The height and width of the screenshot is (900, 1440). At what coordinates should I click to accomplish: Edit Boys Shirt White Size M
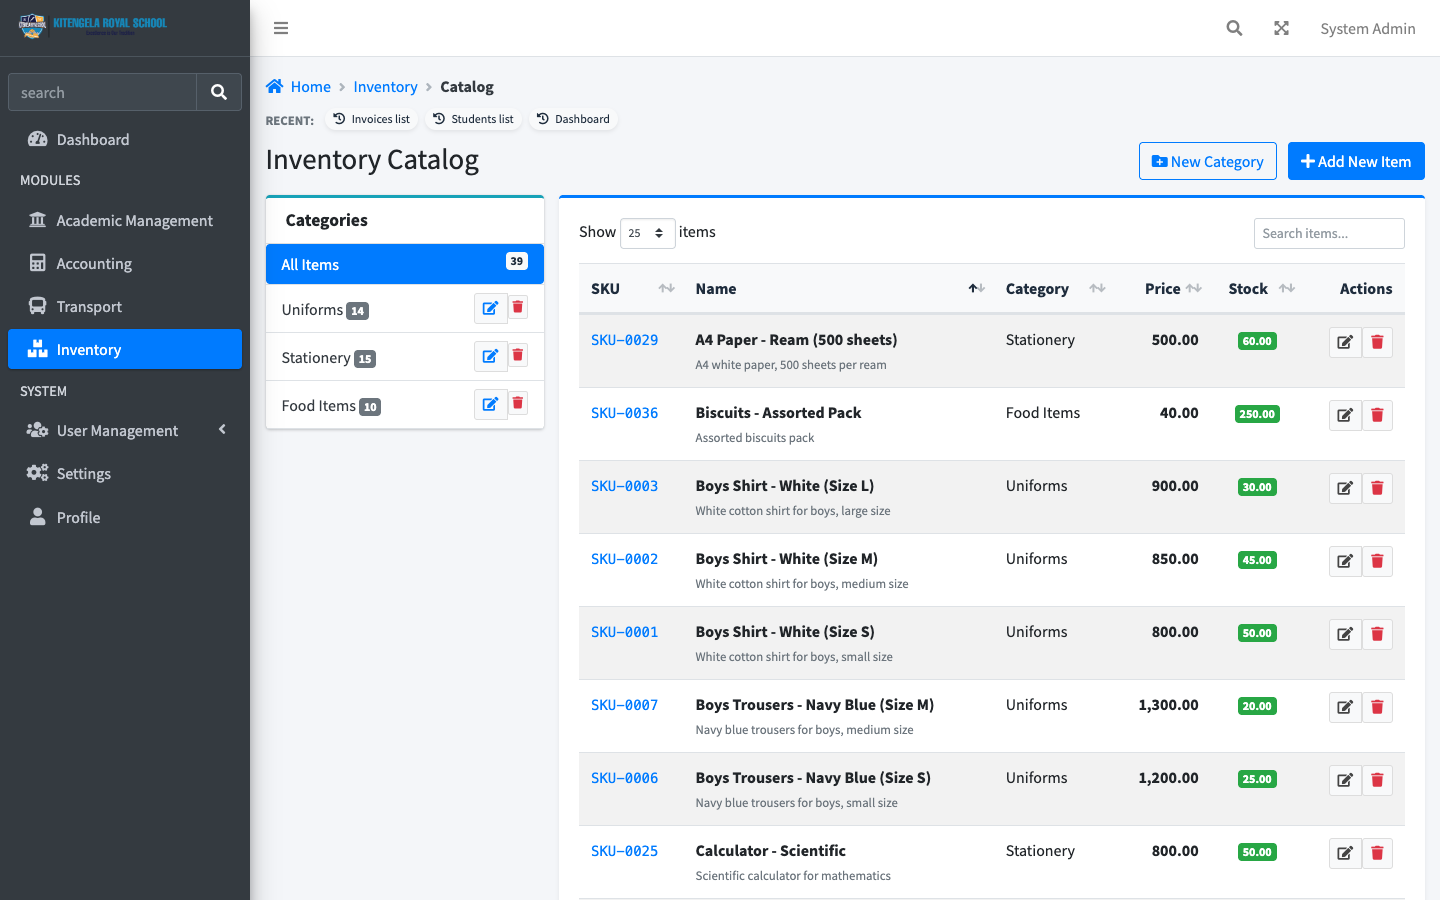point(1345,561)
